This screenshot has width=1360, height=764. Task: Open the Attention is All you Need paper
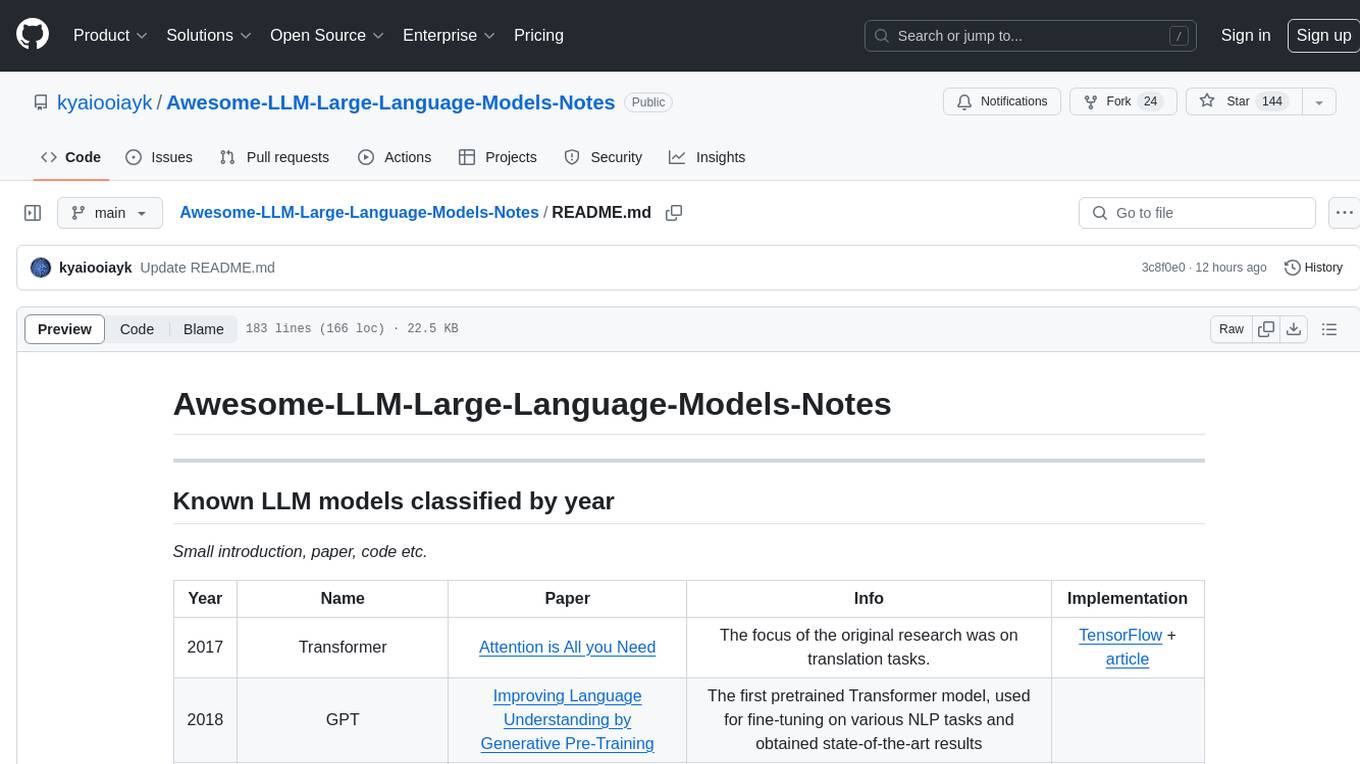pyautogui.click(x=567, y=647)
